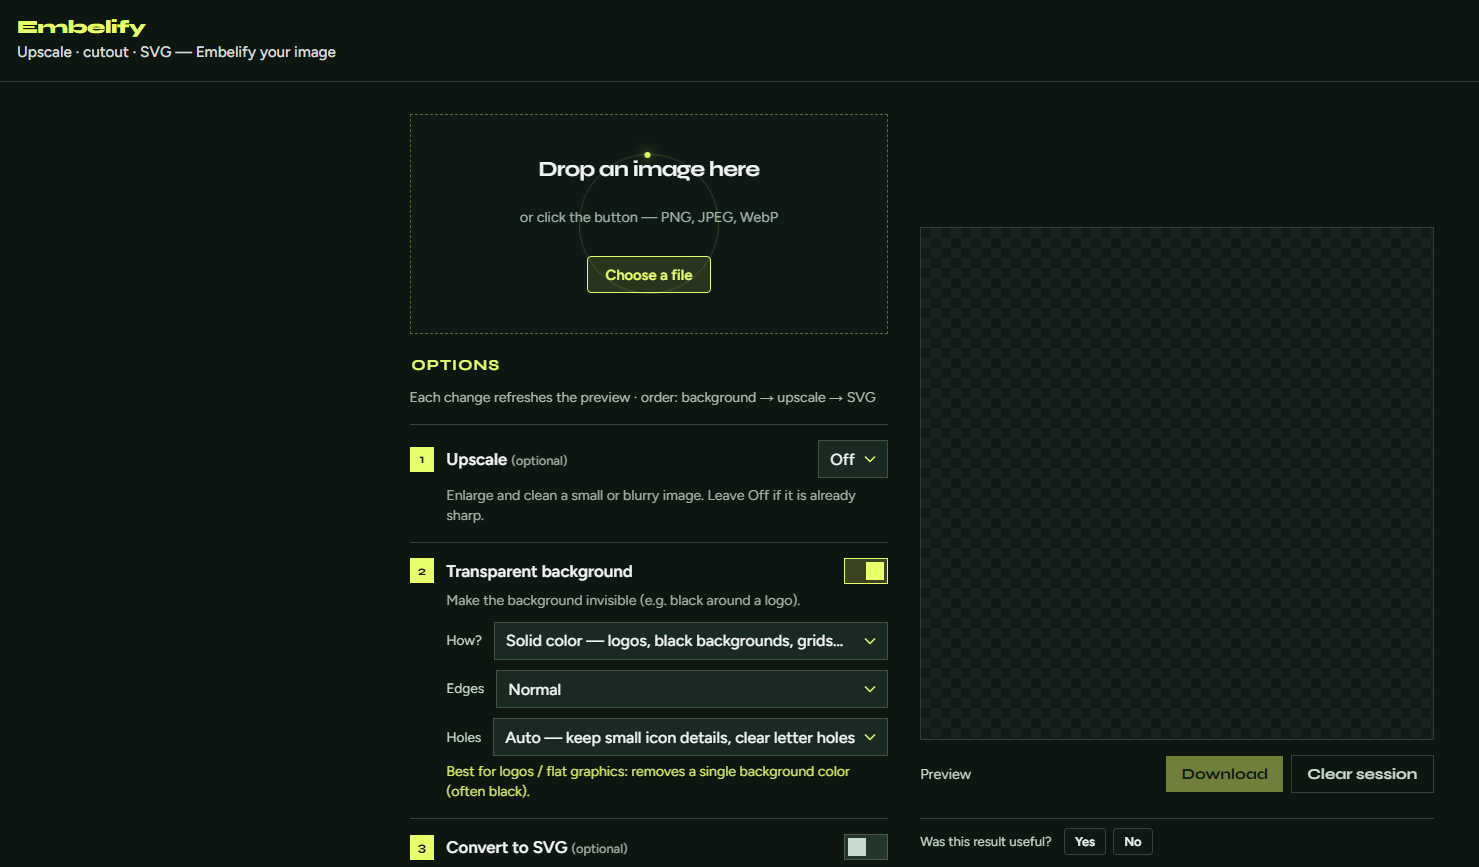The image size is (1479, 867).
Task: Expand the Edges dropdown showing Normal
Action: click(692, 689)
